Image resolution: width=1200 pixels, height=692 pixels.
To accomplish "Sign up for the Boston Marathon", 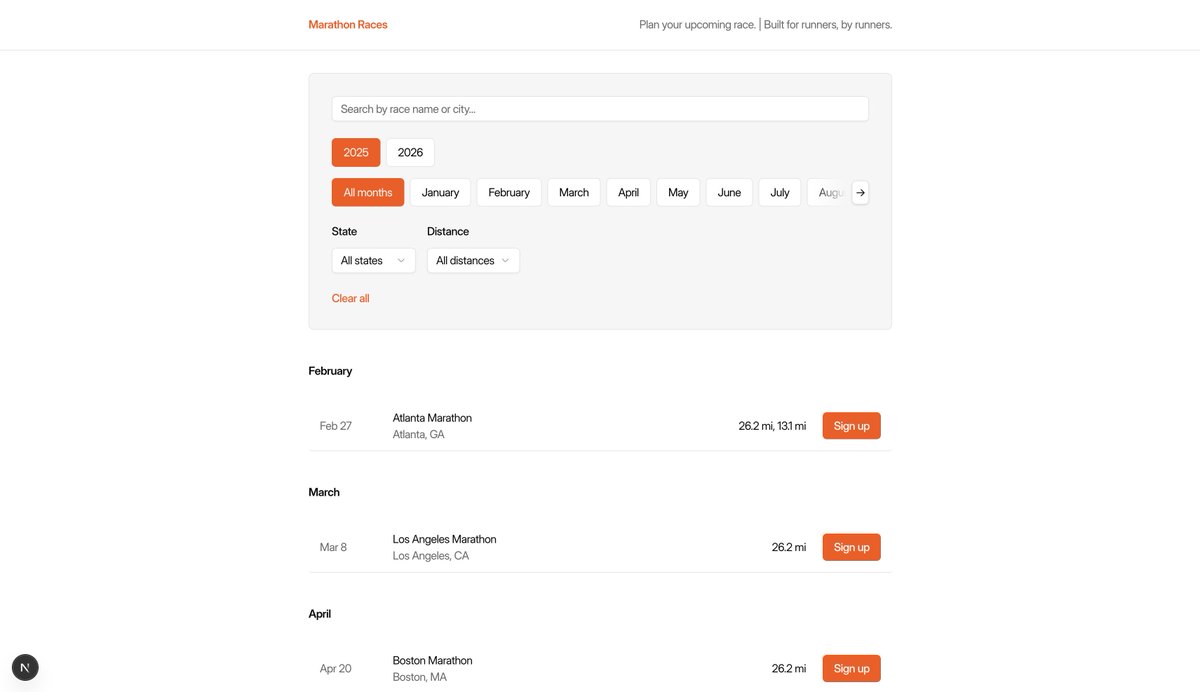I will (x=851, y=668).
